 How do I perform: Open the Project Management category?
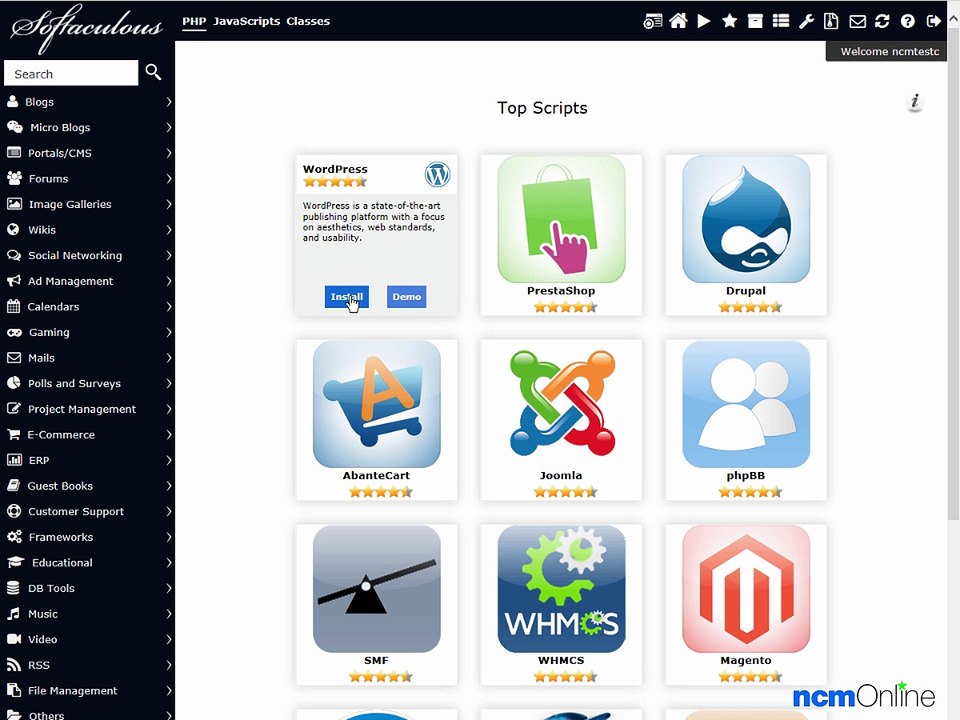pos(87,409)
